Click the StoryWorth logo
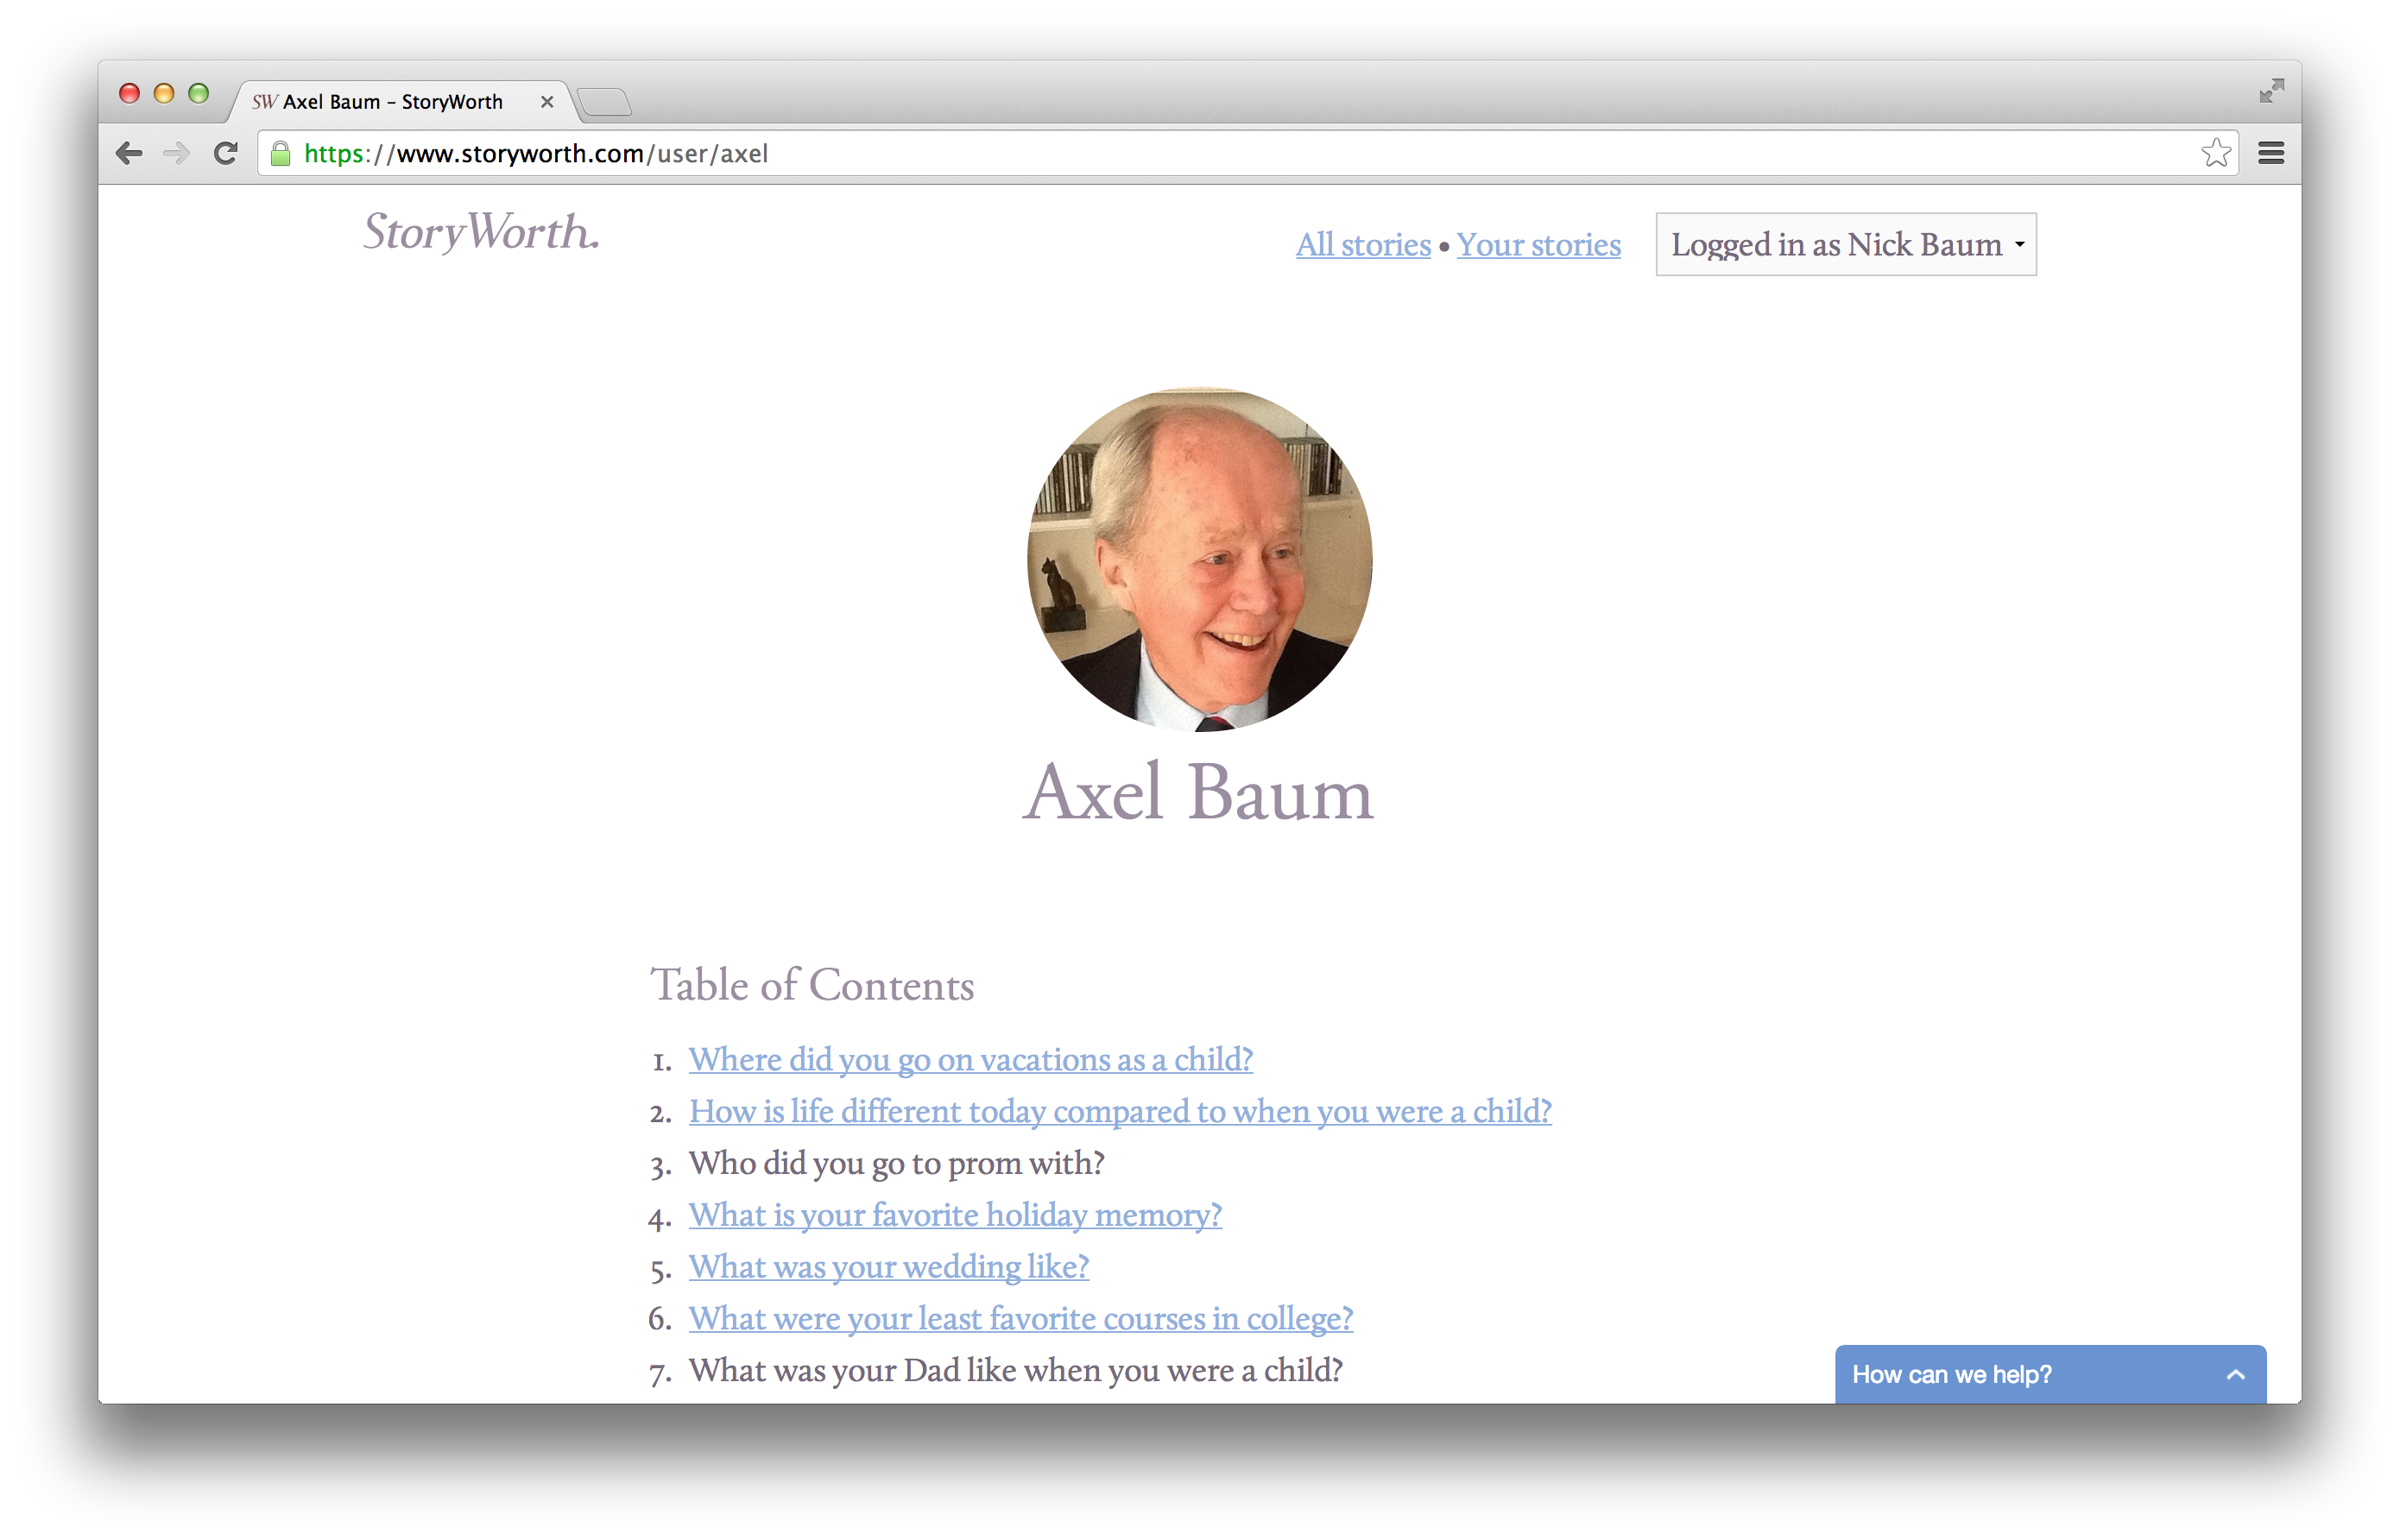 coord(481,232)
